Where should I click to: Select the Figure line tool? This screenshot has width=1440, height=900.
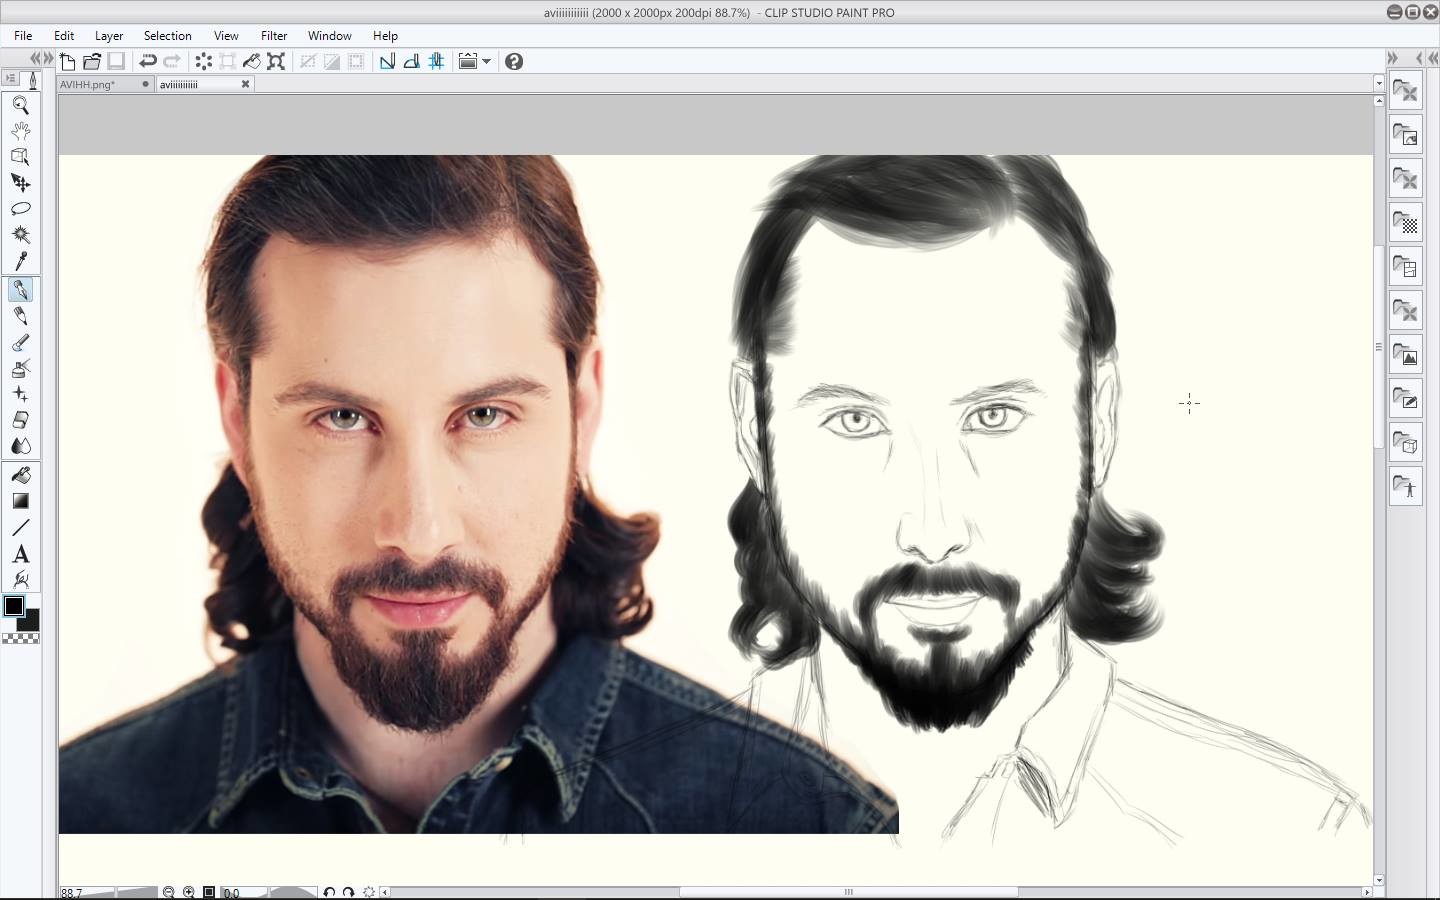click(x=20, y=527)
